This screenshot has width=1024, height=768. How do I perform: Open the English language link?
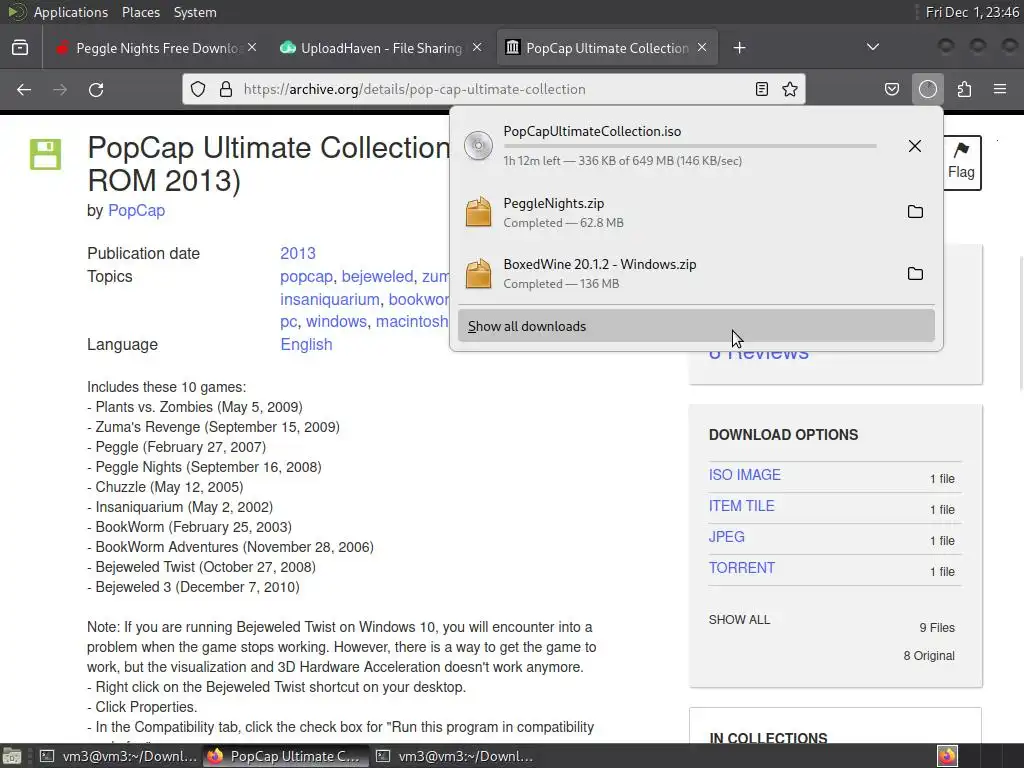(306, 344)
